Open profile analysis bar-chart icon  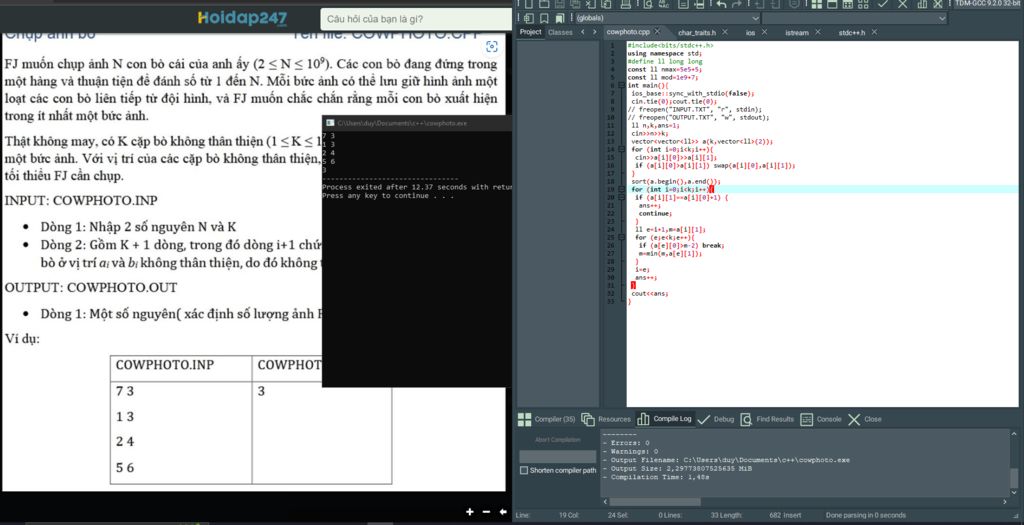click(922, 4)
